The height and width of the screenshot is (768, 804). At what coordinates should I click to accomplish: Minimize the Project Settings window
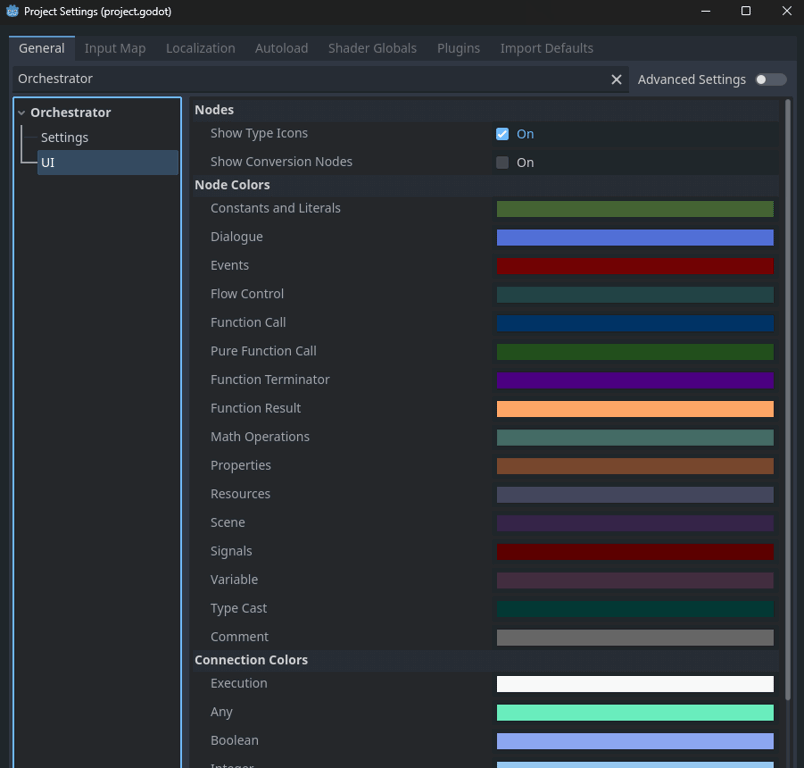pos(706,11)
